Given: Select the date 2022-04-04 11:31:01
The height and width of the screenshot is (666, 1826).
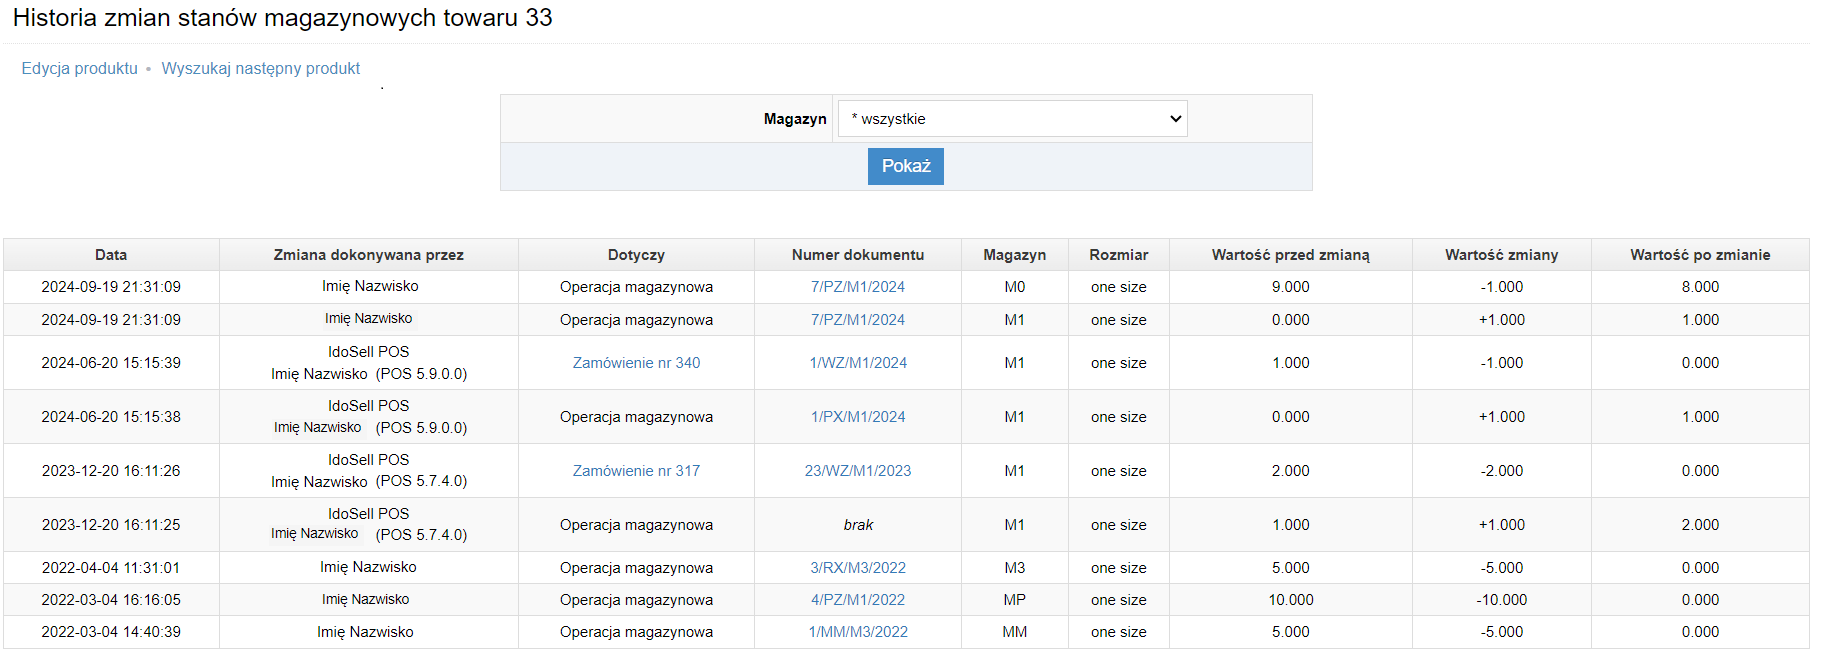Looking at the screenshot, I should click(x=111, y=568).
